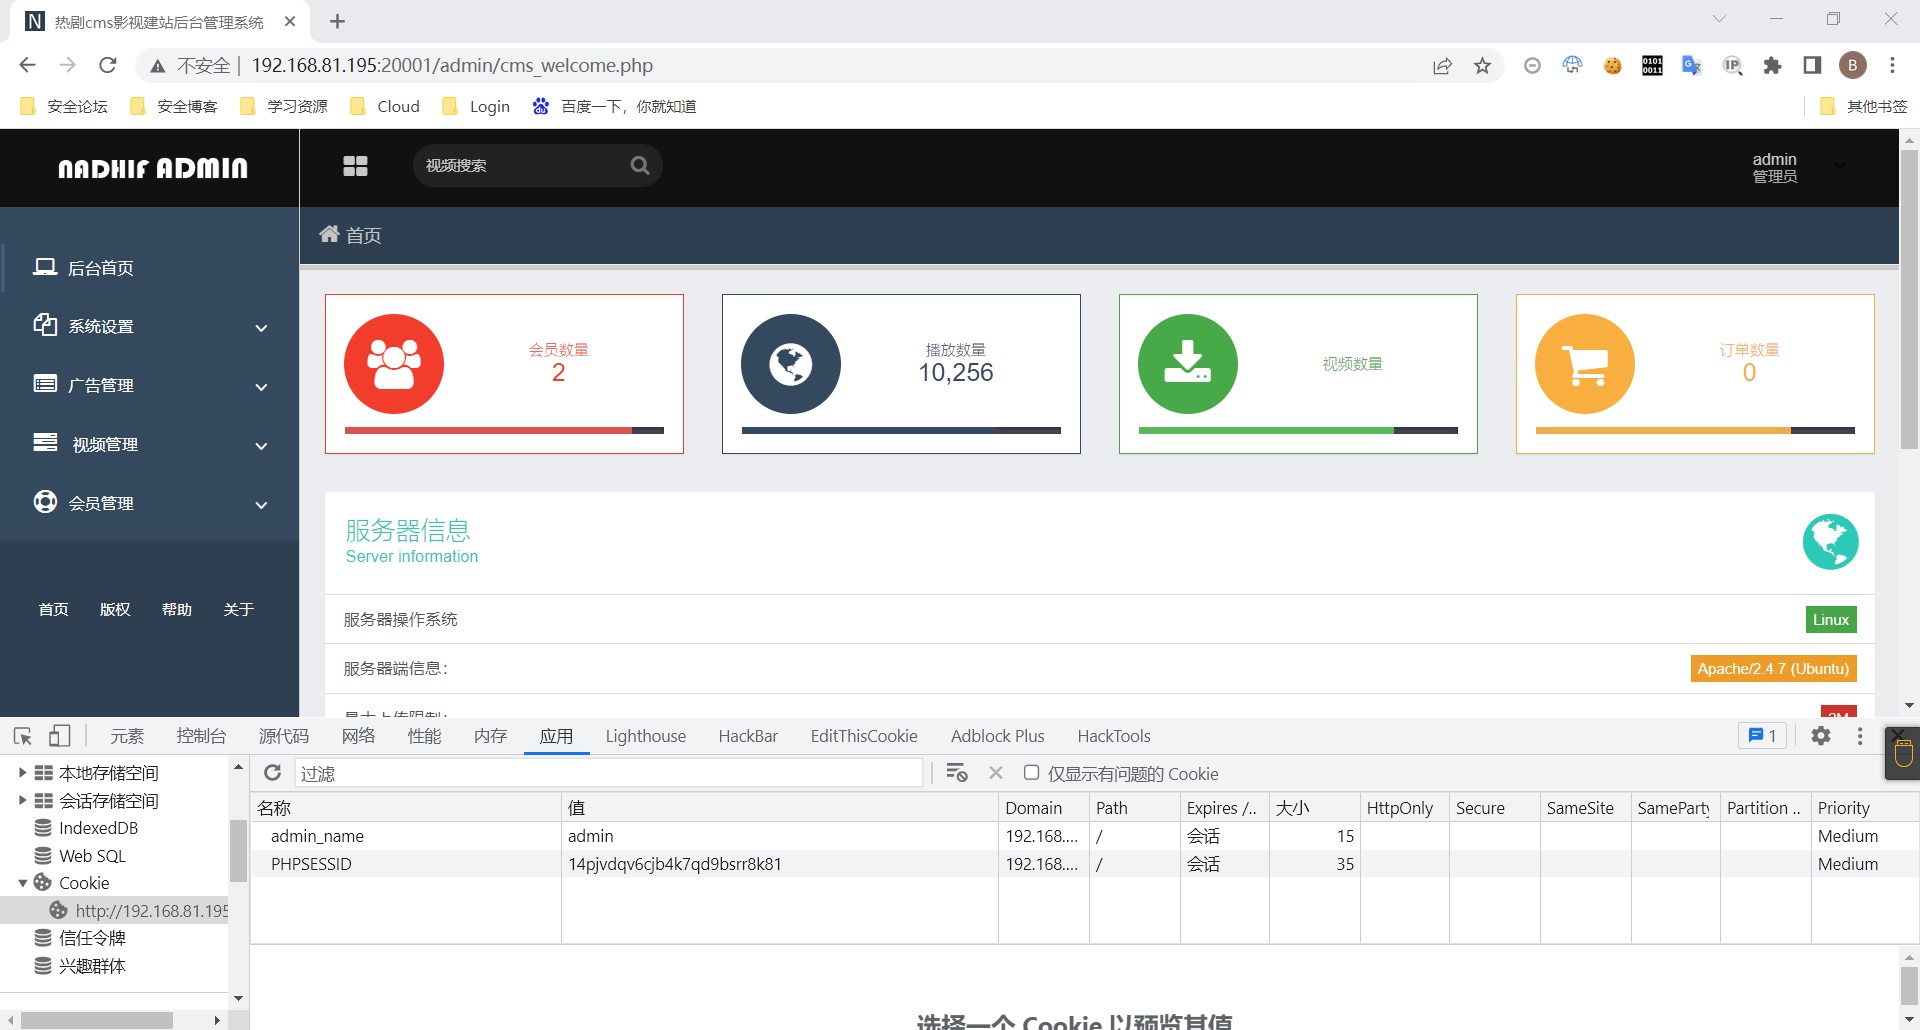Viewport: 1920px width, 1030px height.
Task: Select the admin_name cookie row
Action: pyautogui.click(x=1085, y=836)
